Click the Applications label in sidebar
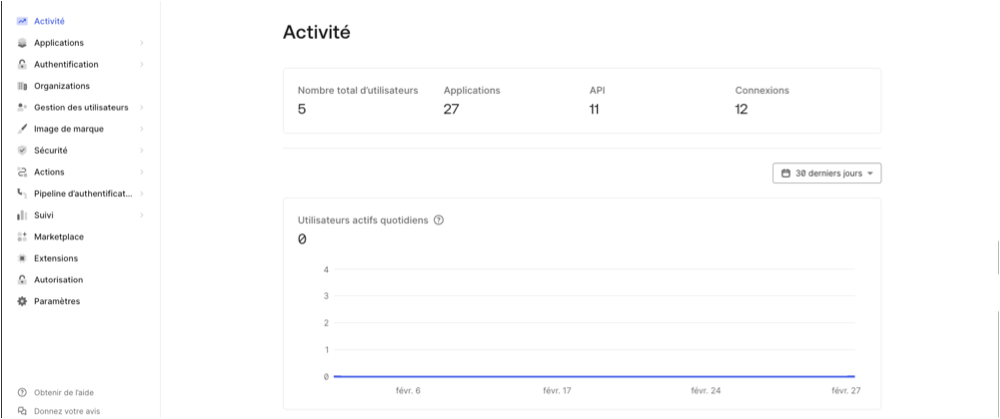This screenshot has height=419, width=1000. 59,43
